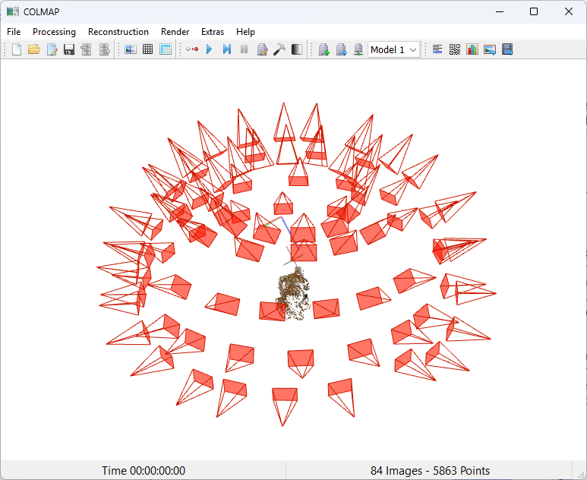This screenshot has width=587, height=480.
Task: Click the Reconstruct step-by-step icon
Action: coord(227,49)
